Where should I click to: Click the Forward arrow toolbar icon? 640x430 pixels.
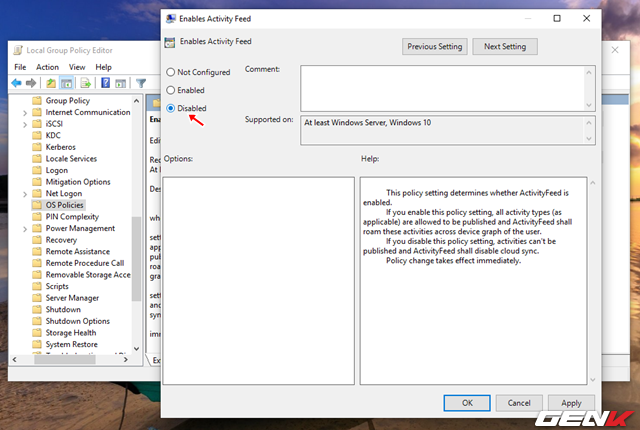33,83
